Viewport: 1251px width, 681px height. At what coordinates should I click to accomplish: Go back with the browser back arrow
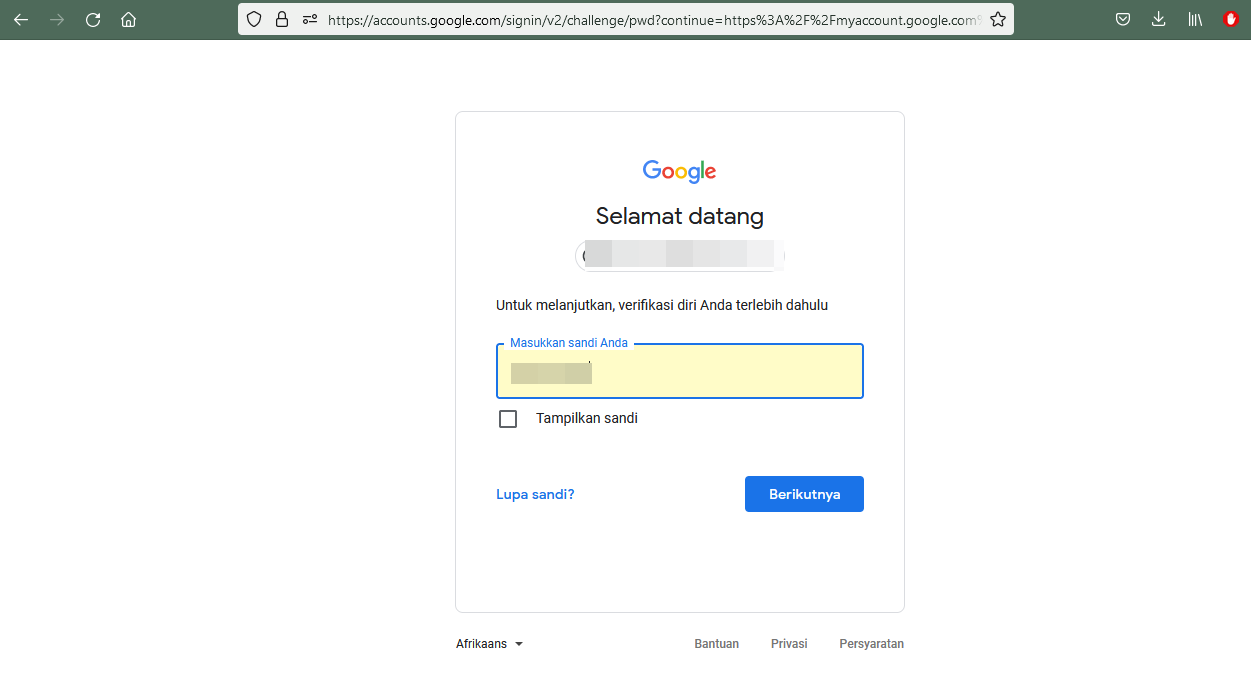point(21,19)
